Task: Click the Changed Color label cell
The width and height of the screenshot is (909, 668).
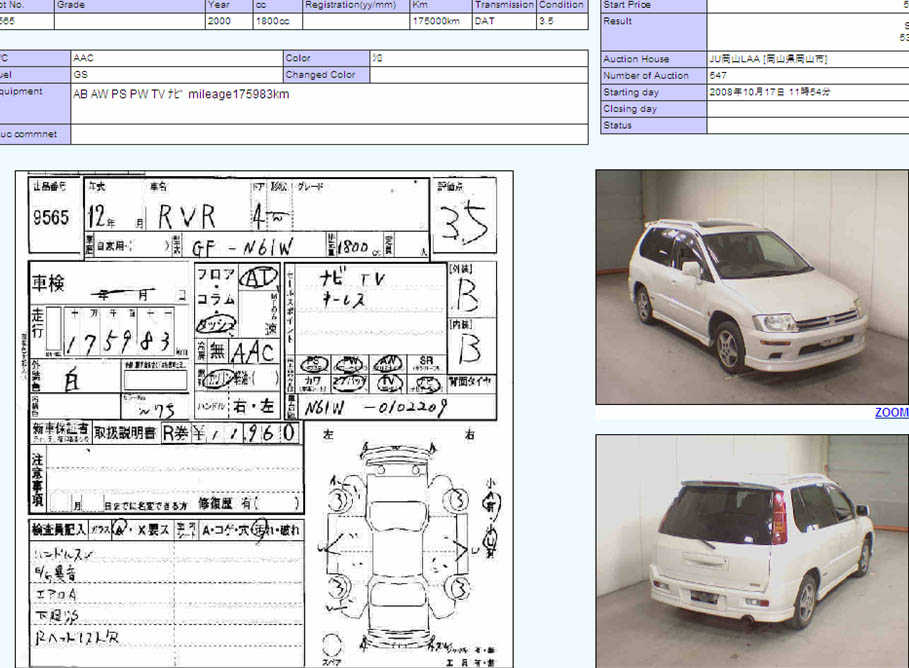Action: [326, 75]
